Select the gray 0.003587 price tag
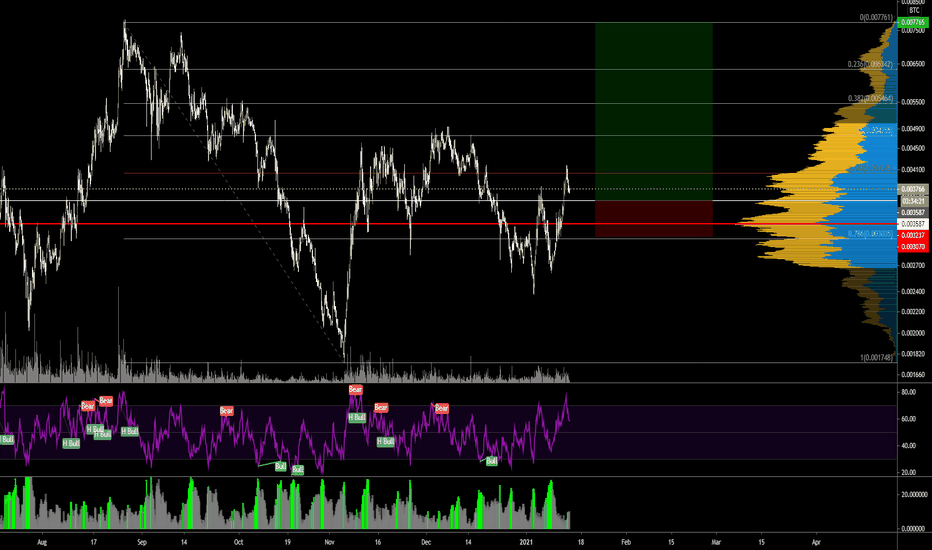 [x=912, y=212]
